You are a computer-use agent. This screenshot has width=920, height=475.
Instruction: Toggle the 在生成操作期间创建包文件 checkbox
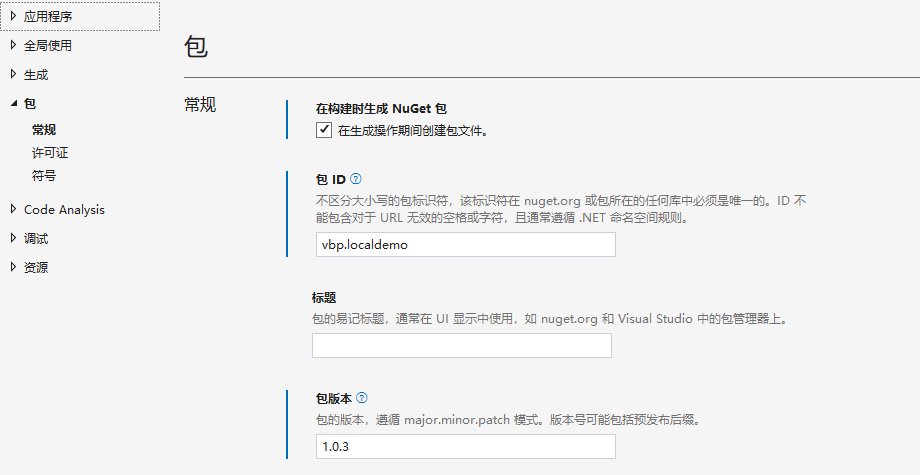[x=323, y=130]
